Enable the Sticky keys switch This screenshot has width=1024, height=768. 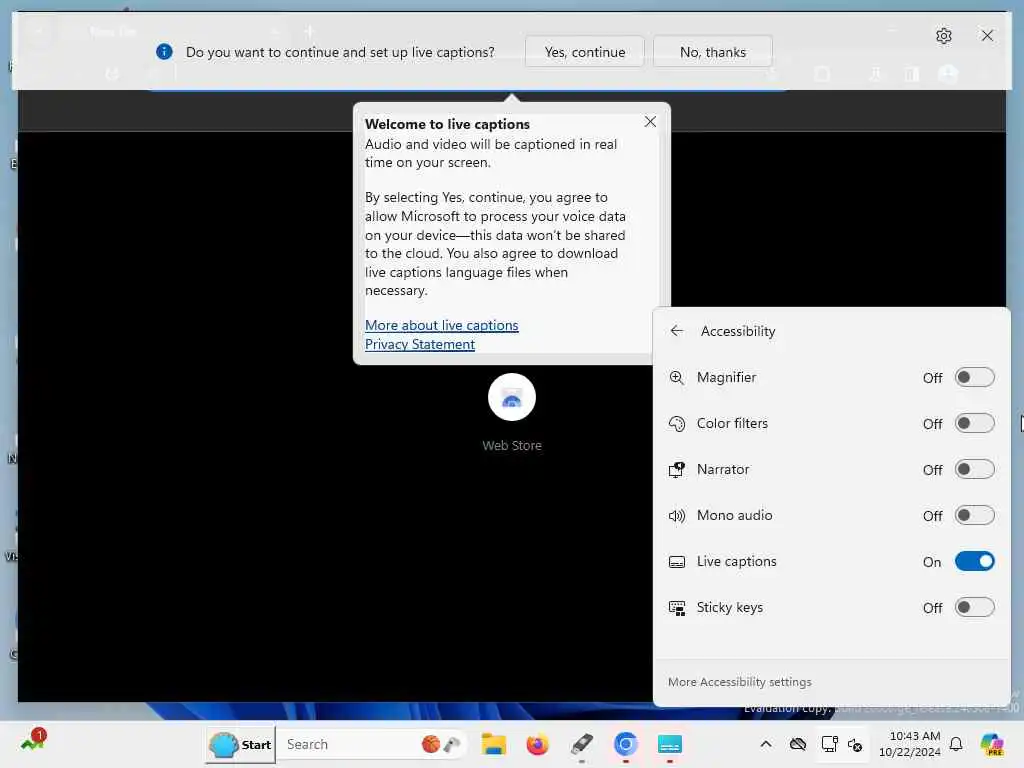click(974, 607)
